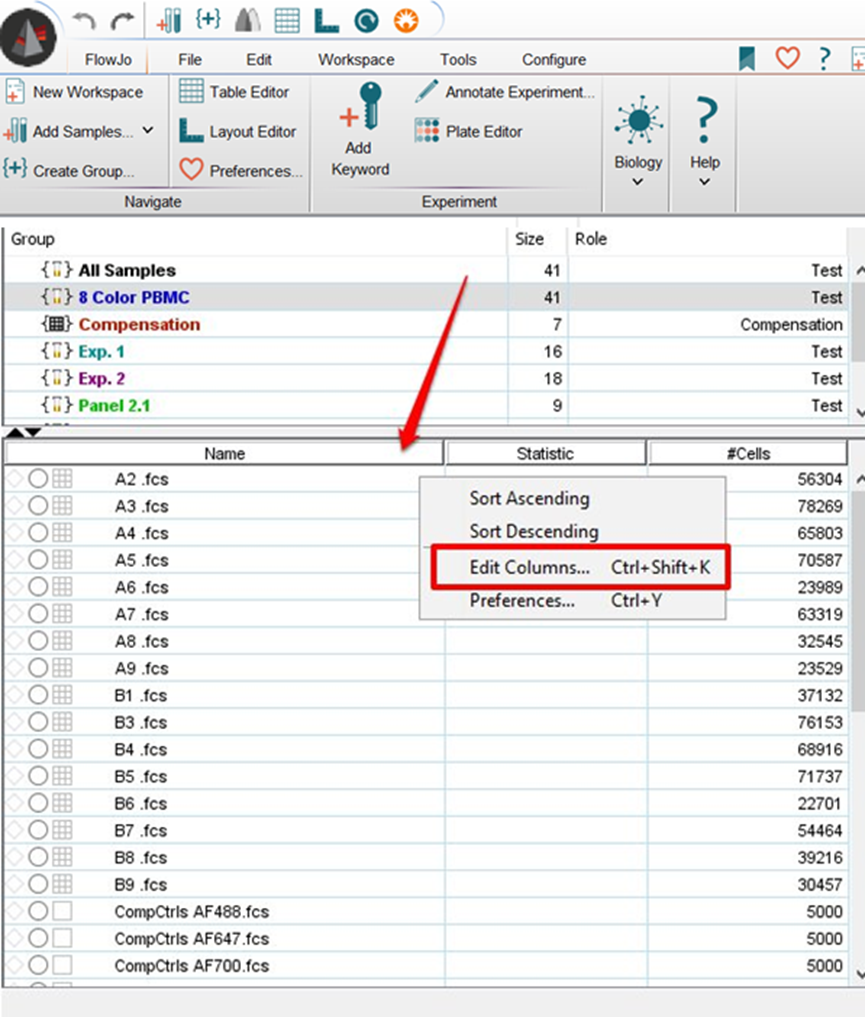Toggle the circle on the B6 .fcs row
The image size is (865, 1017).
38,803
